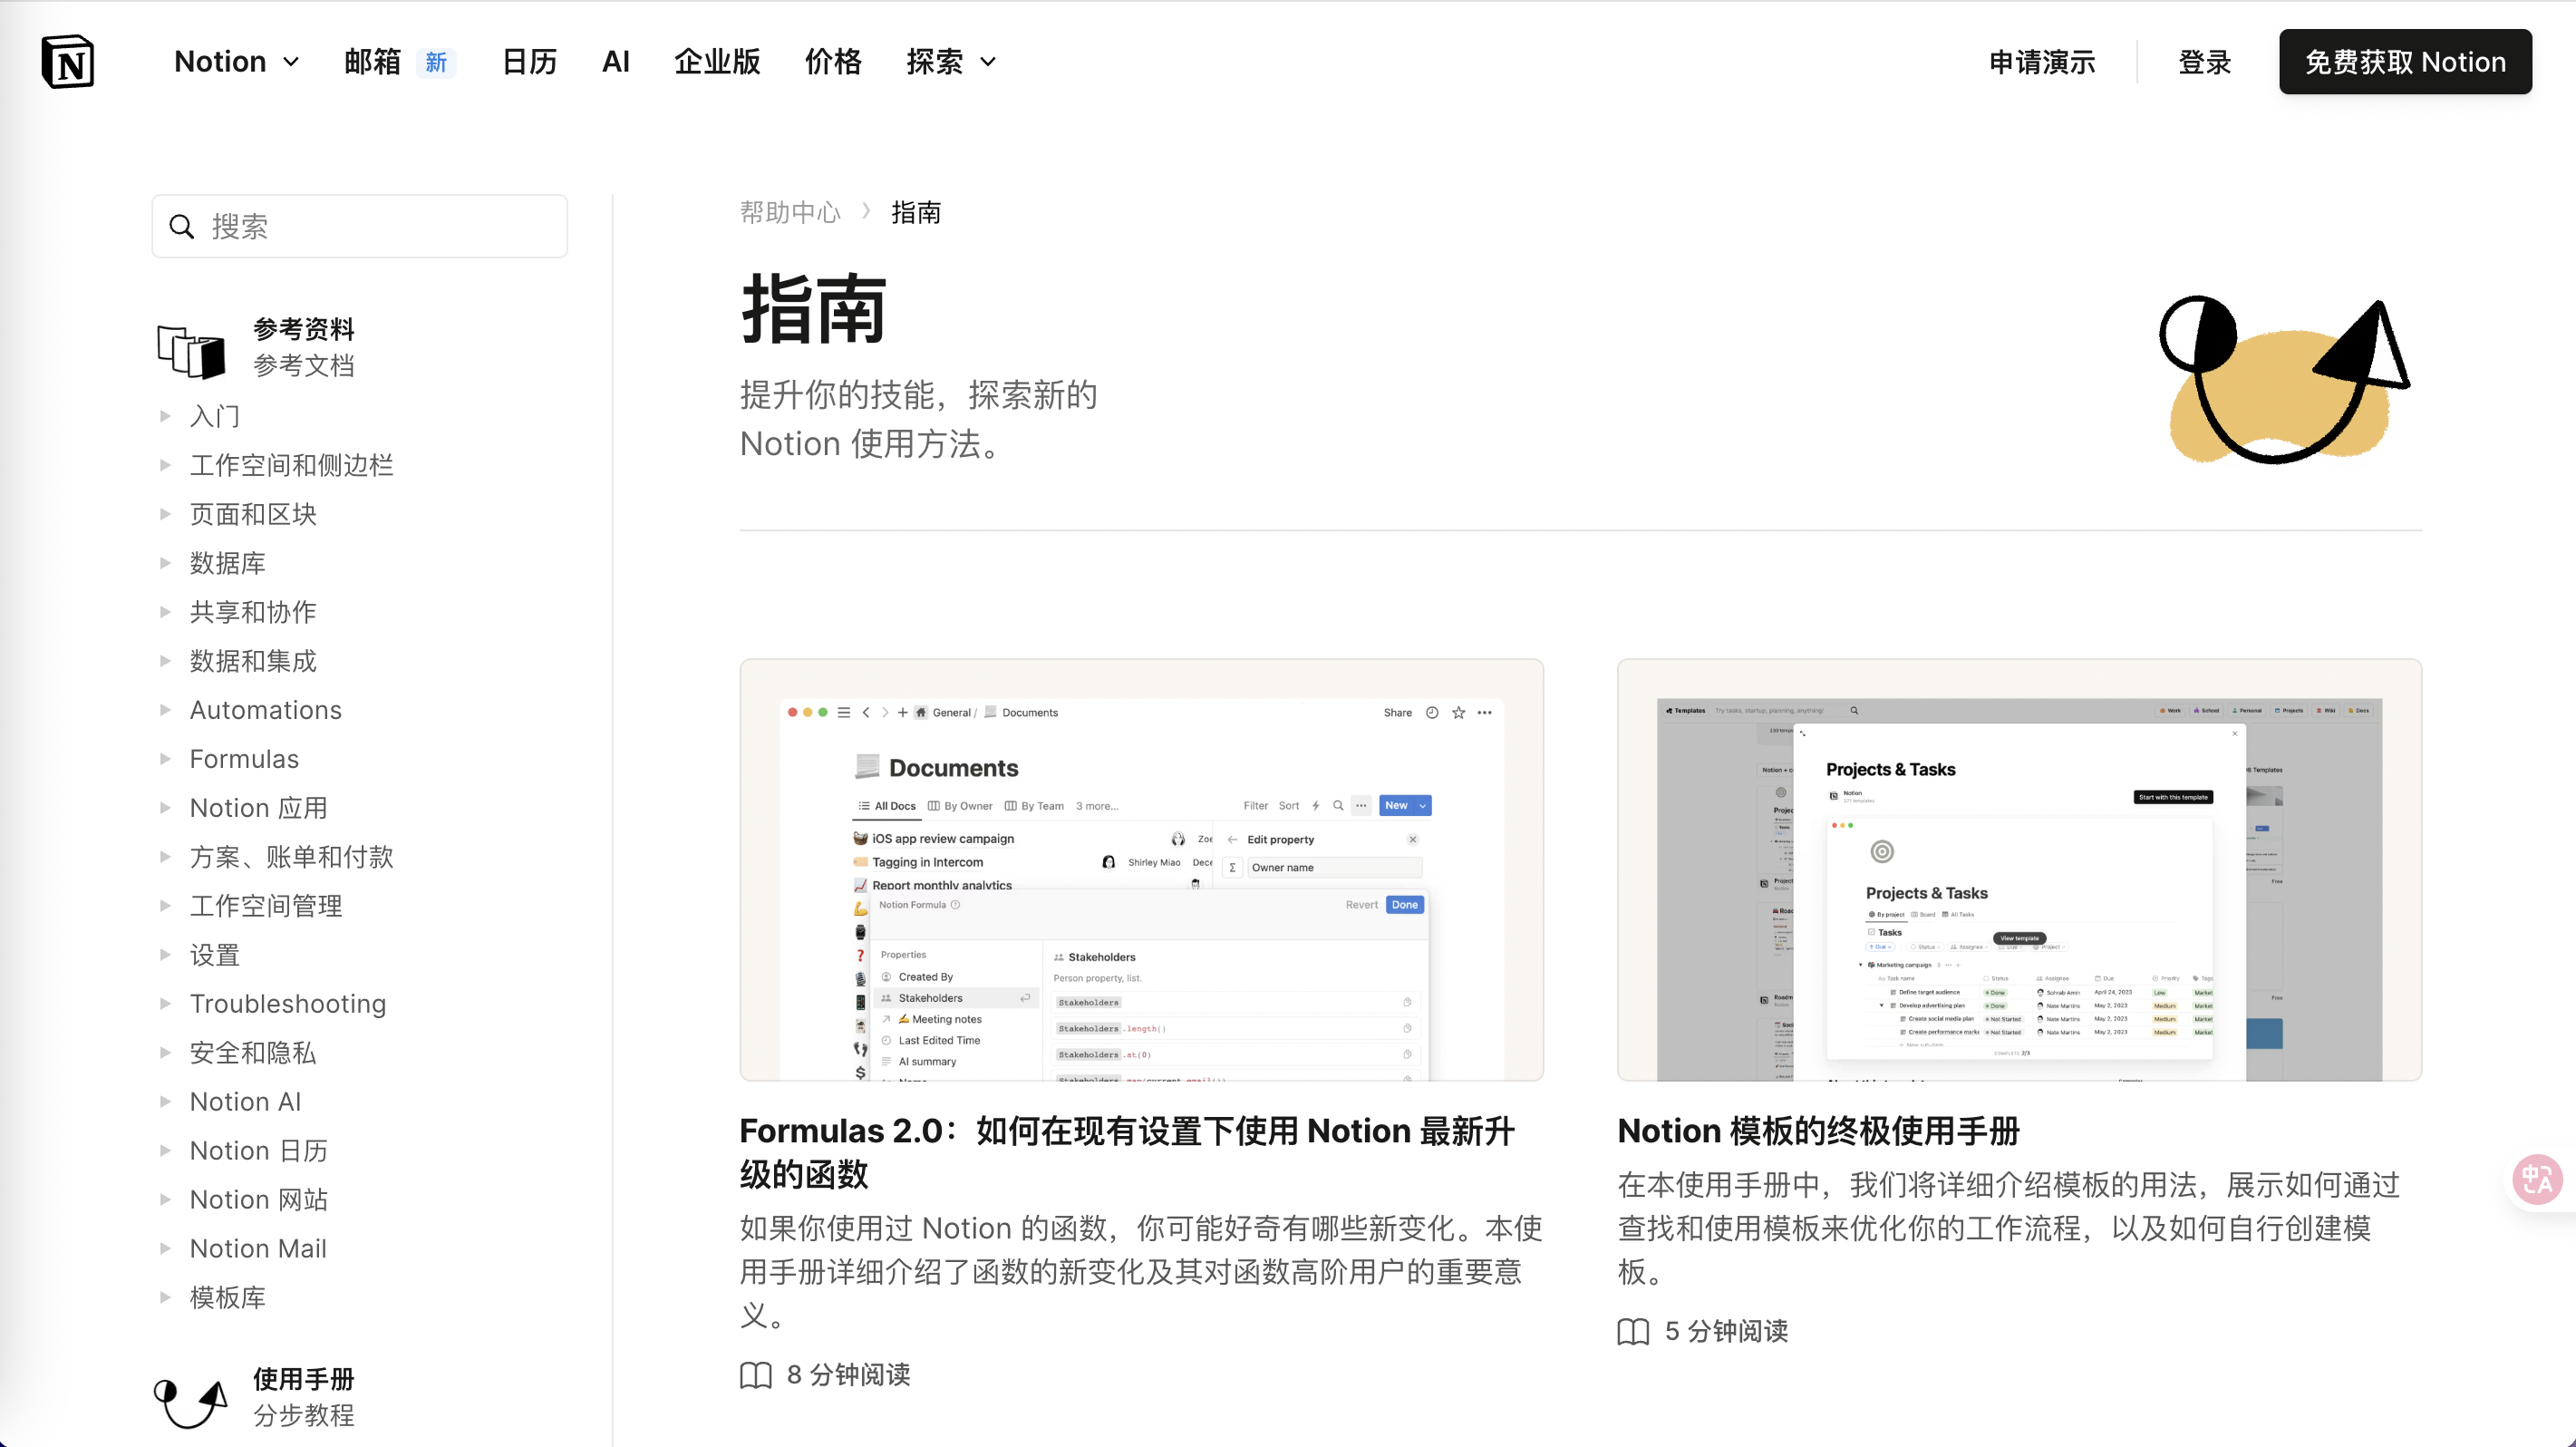Open the Notion dropdown in navigation

236,62
